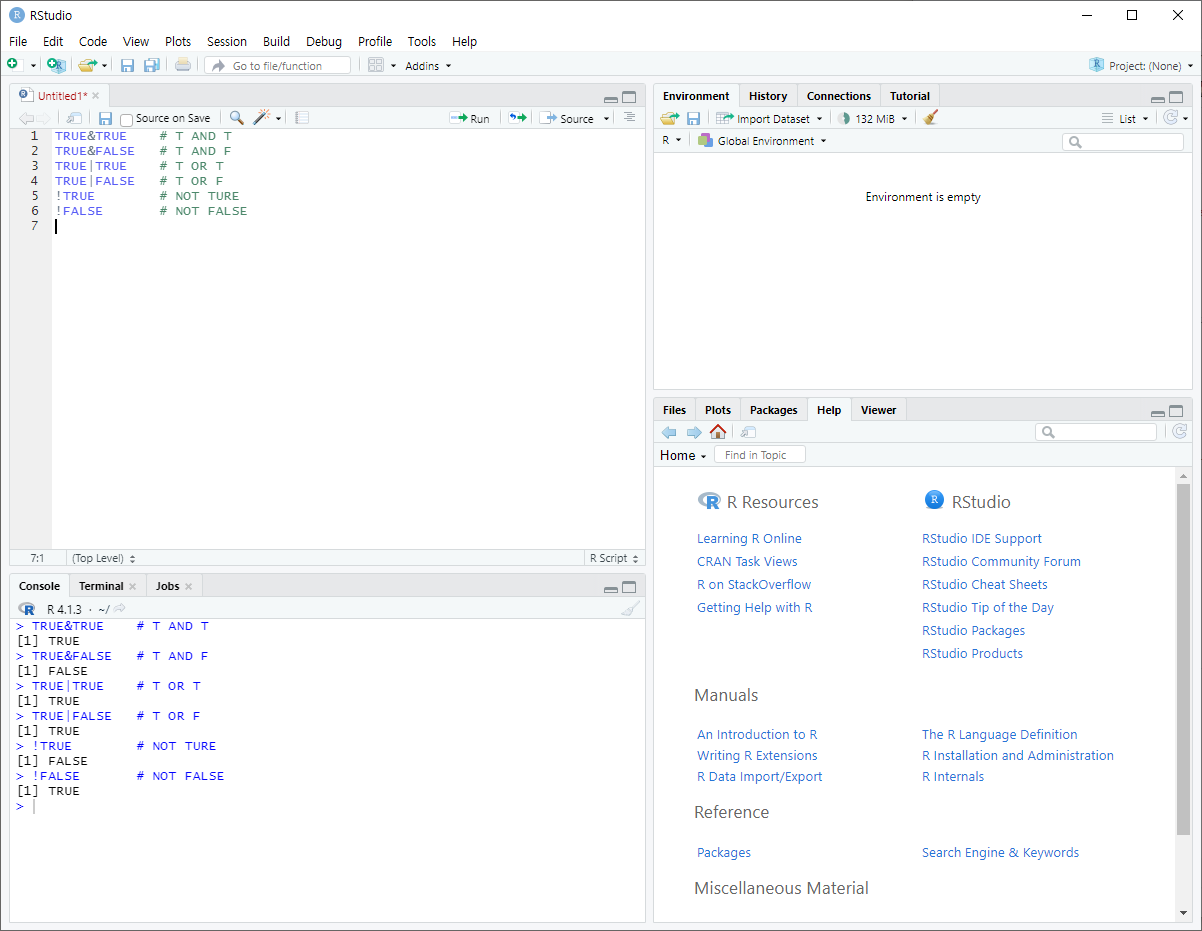Click the Run button
This screenshot has width=1202, height=931.
(470, 118)
